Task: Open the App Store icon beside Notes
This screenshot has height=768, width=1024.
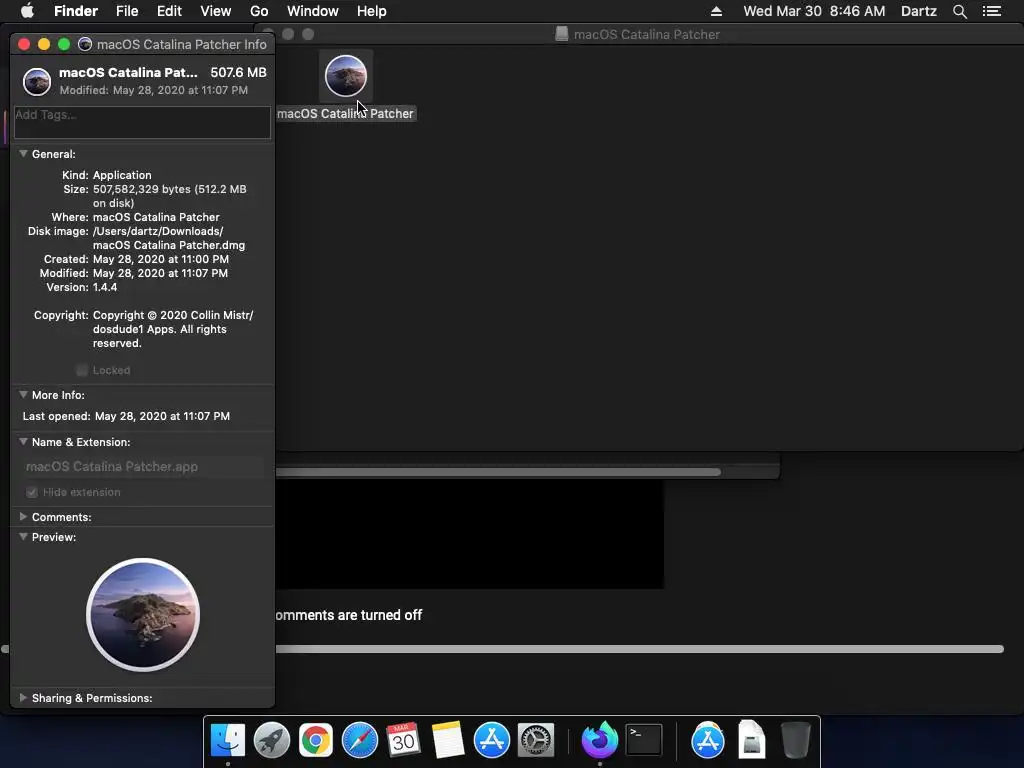Action: click(x=491, y=740)
